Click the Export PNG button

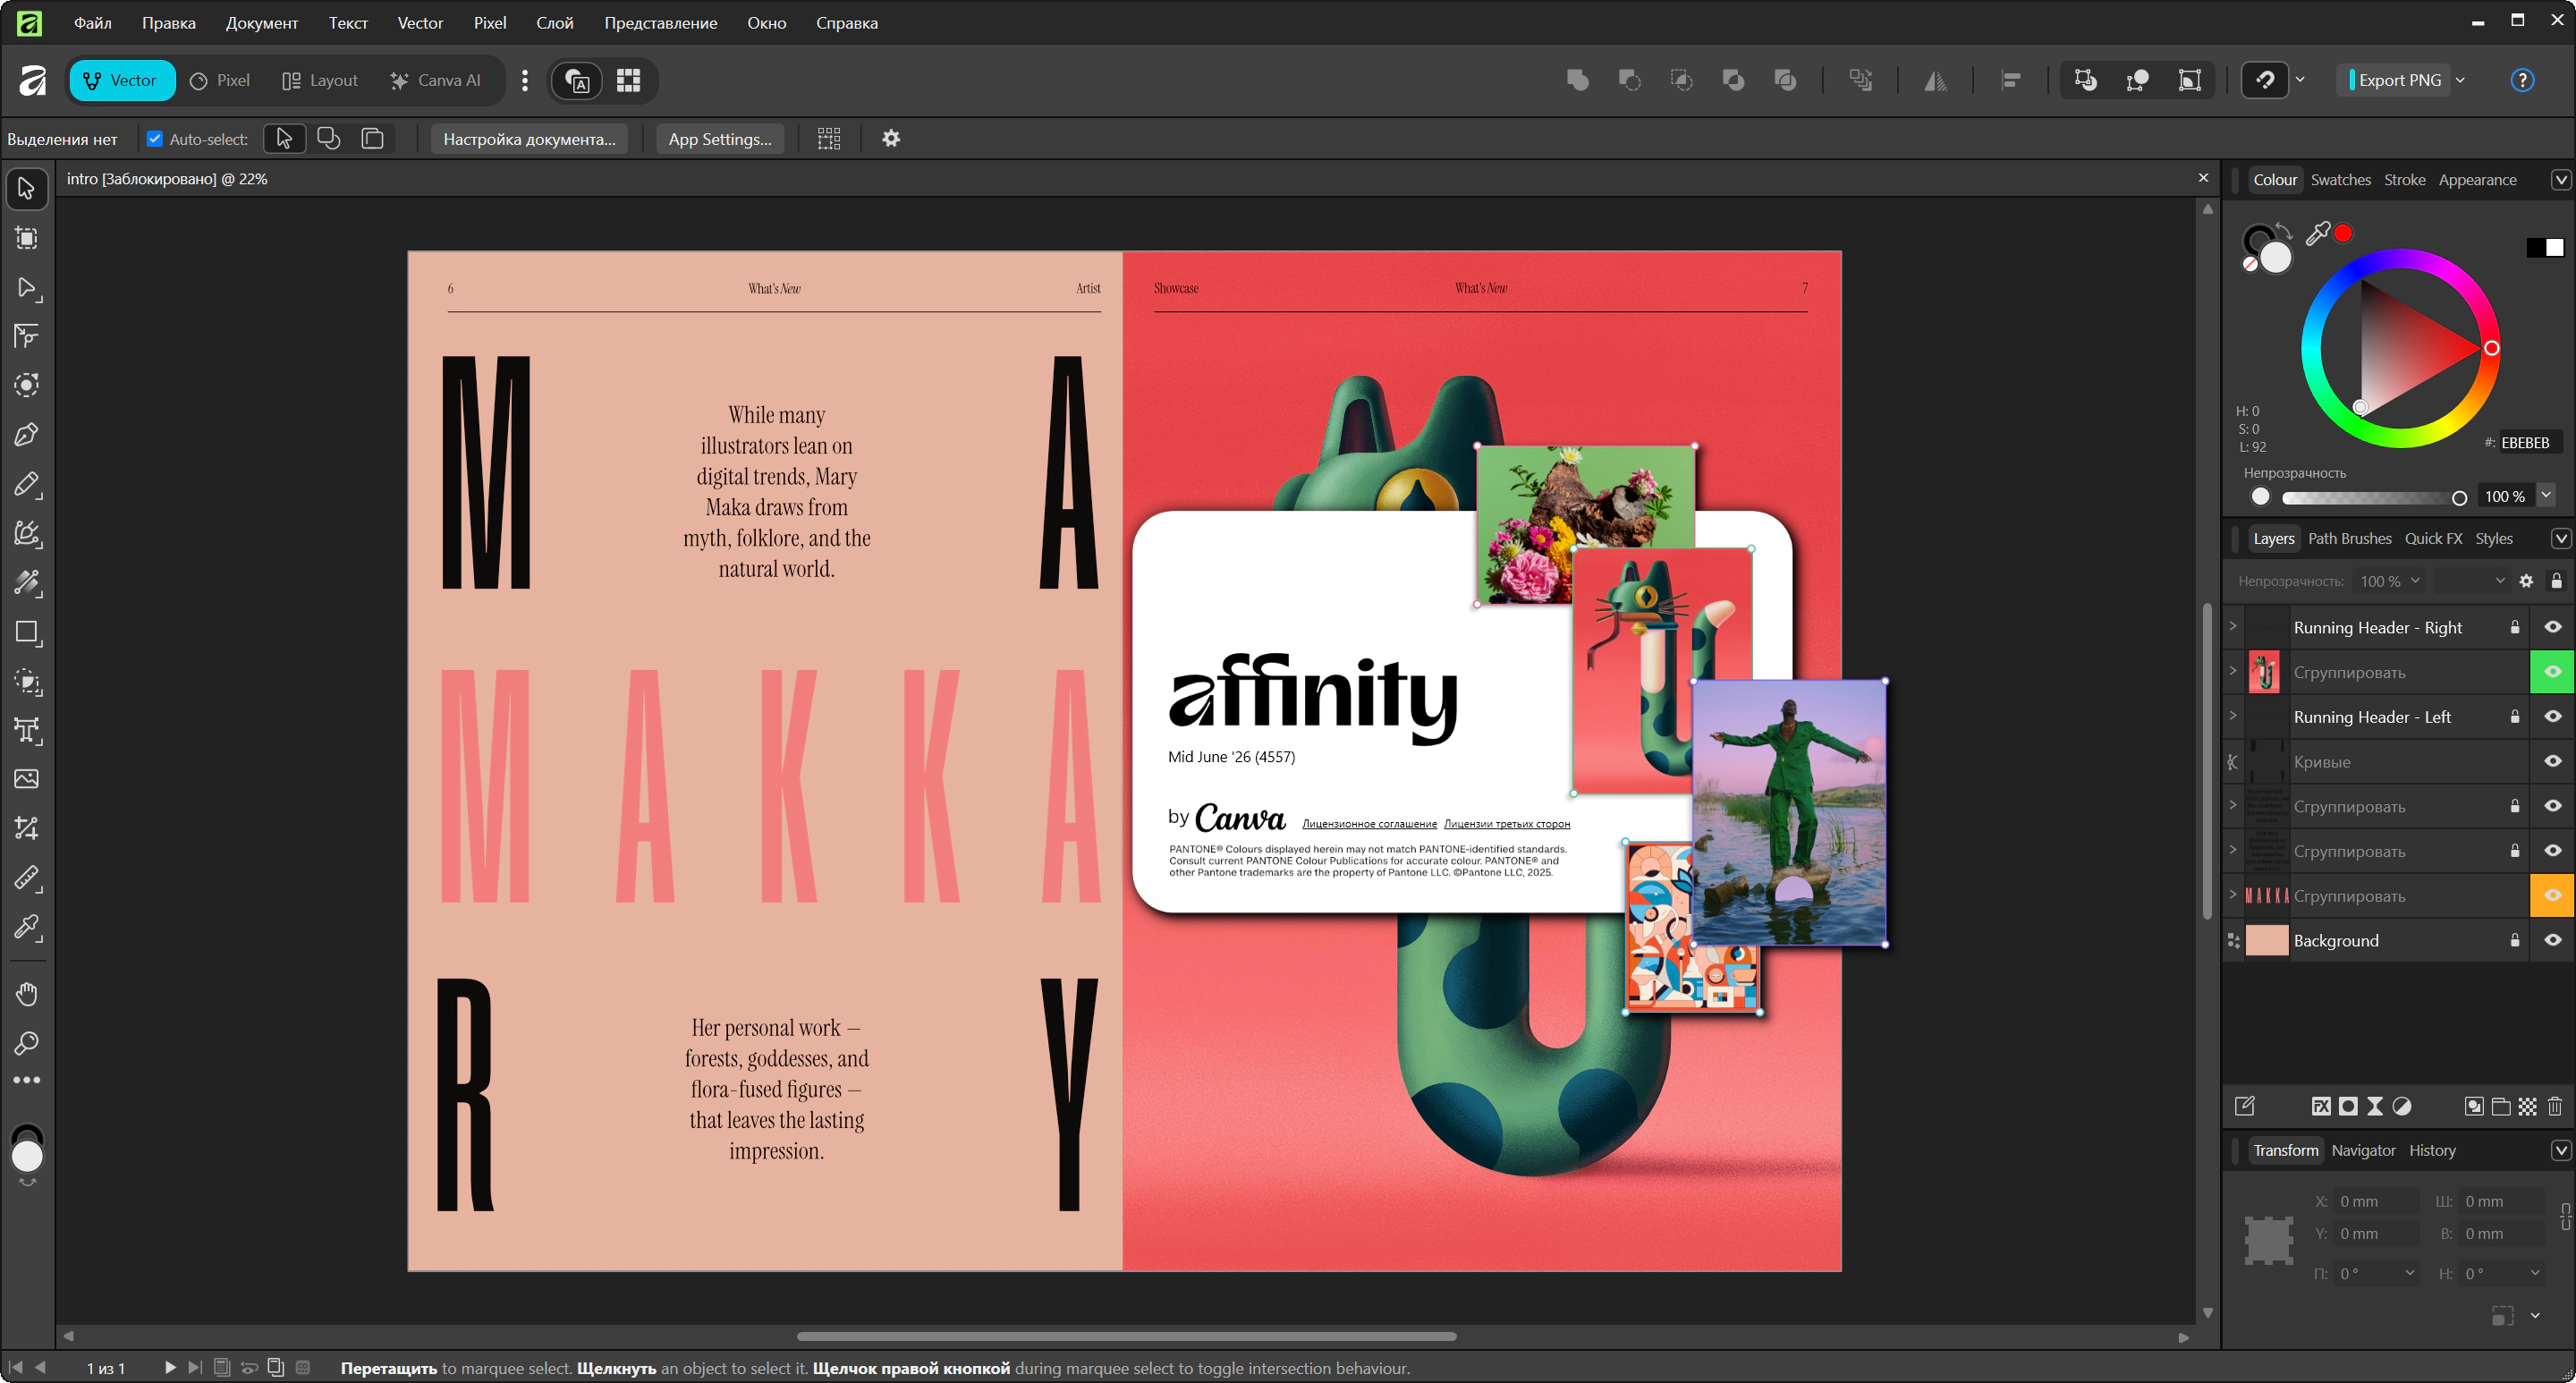coord(2396,80)
